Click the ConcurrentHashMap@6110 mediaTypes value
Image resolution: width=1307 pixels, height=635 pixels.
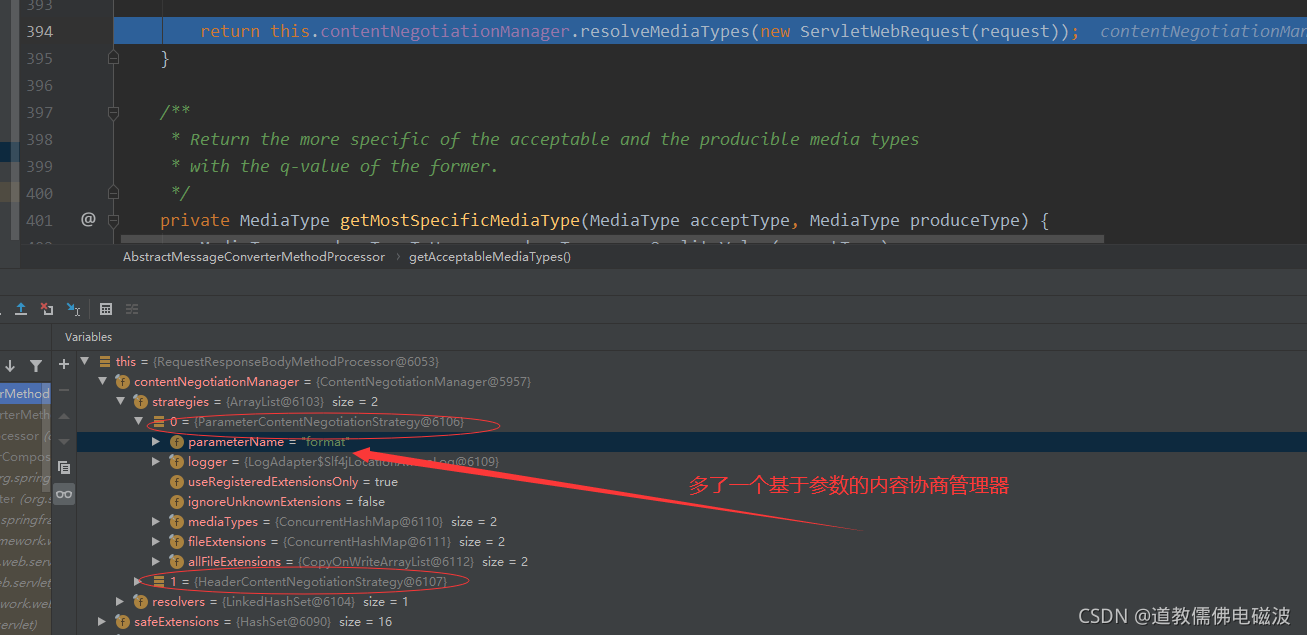click(x=357, y=521)
